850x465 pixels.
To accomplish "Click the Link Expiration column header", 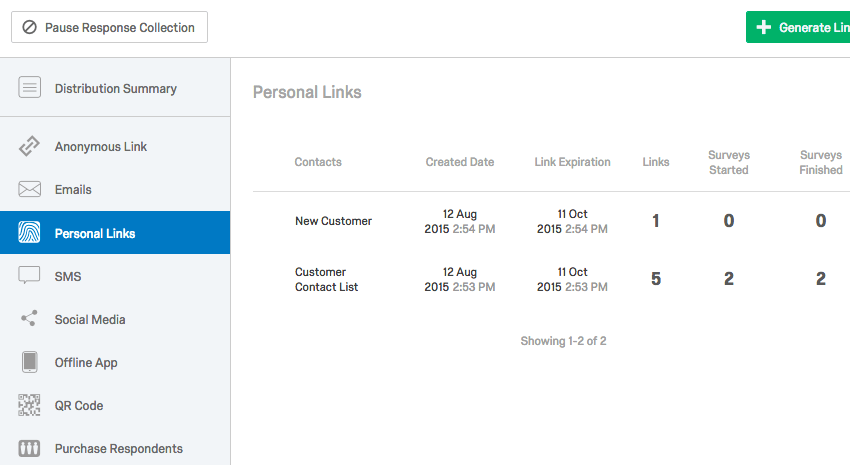I will pyautogui.click(x=572, y=162).
